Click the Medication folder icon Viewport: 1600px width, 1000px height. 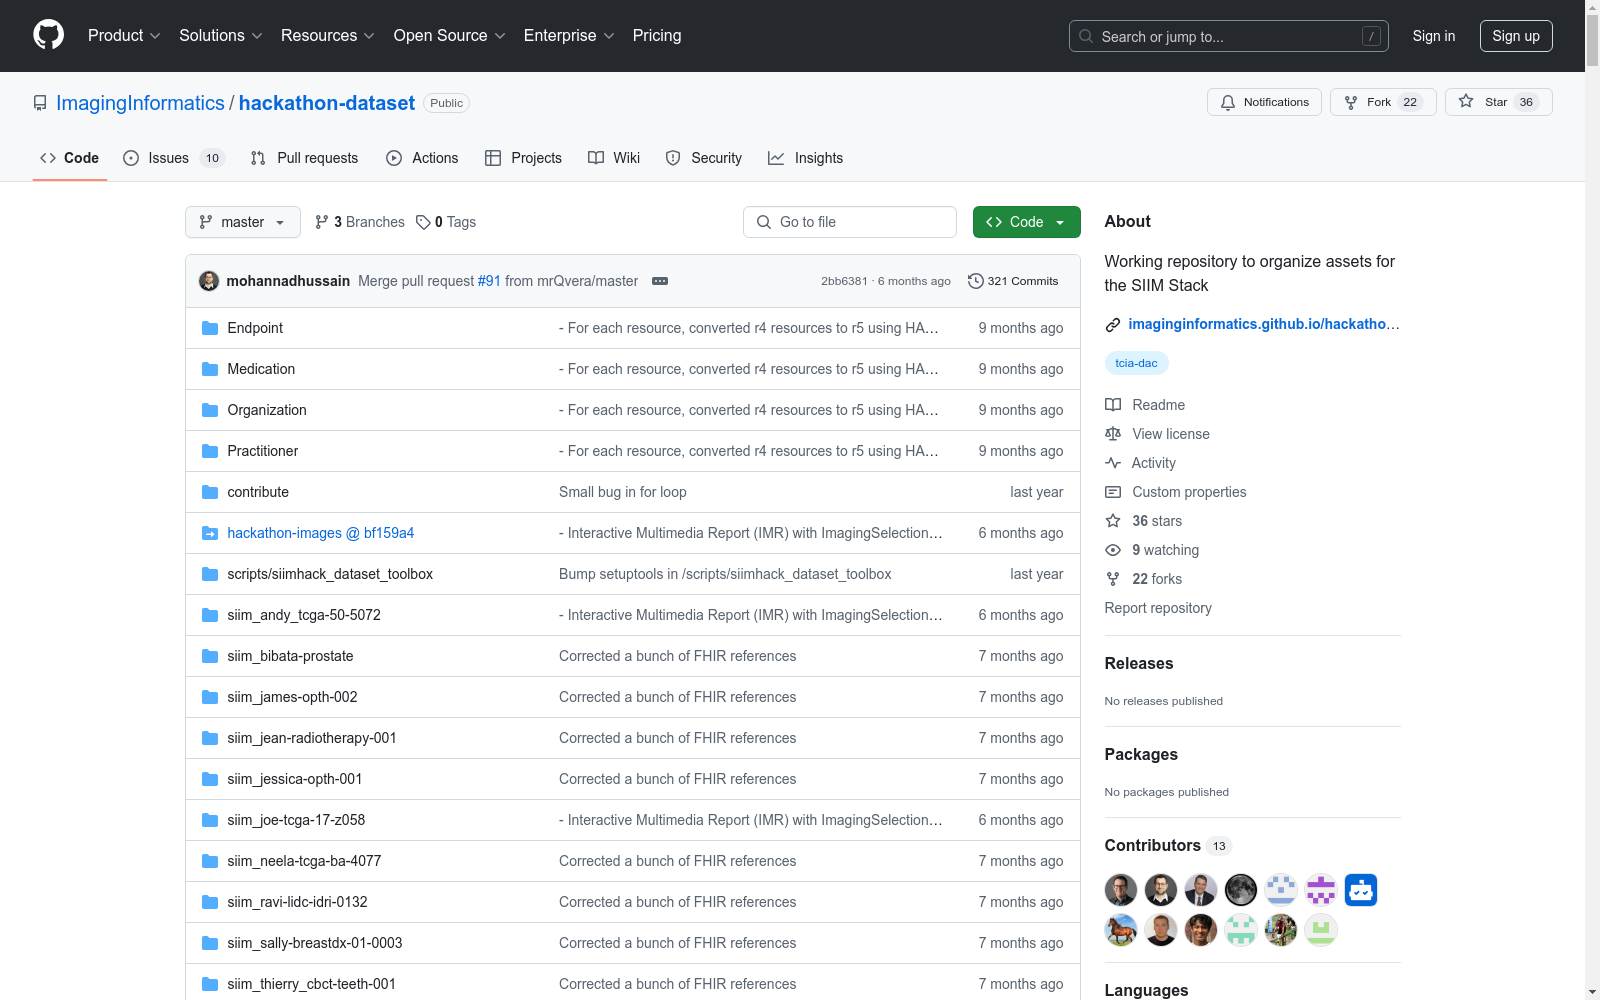click(x=210, y=369)
